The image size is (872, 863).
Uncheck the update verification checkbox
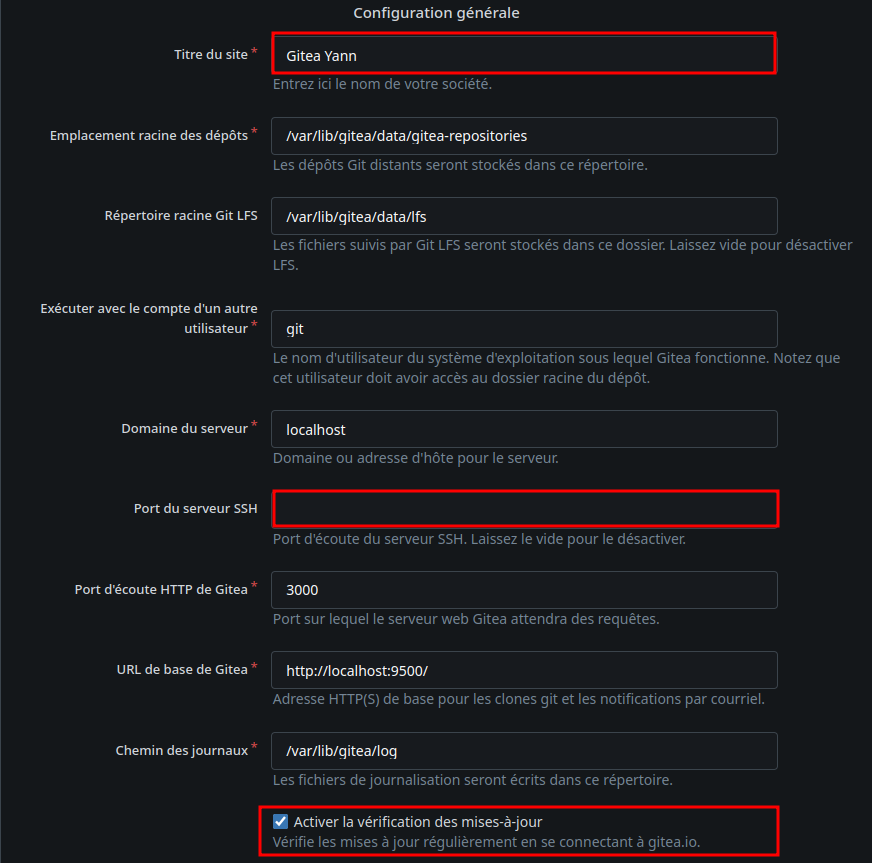[281, 822]
